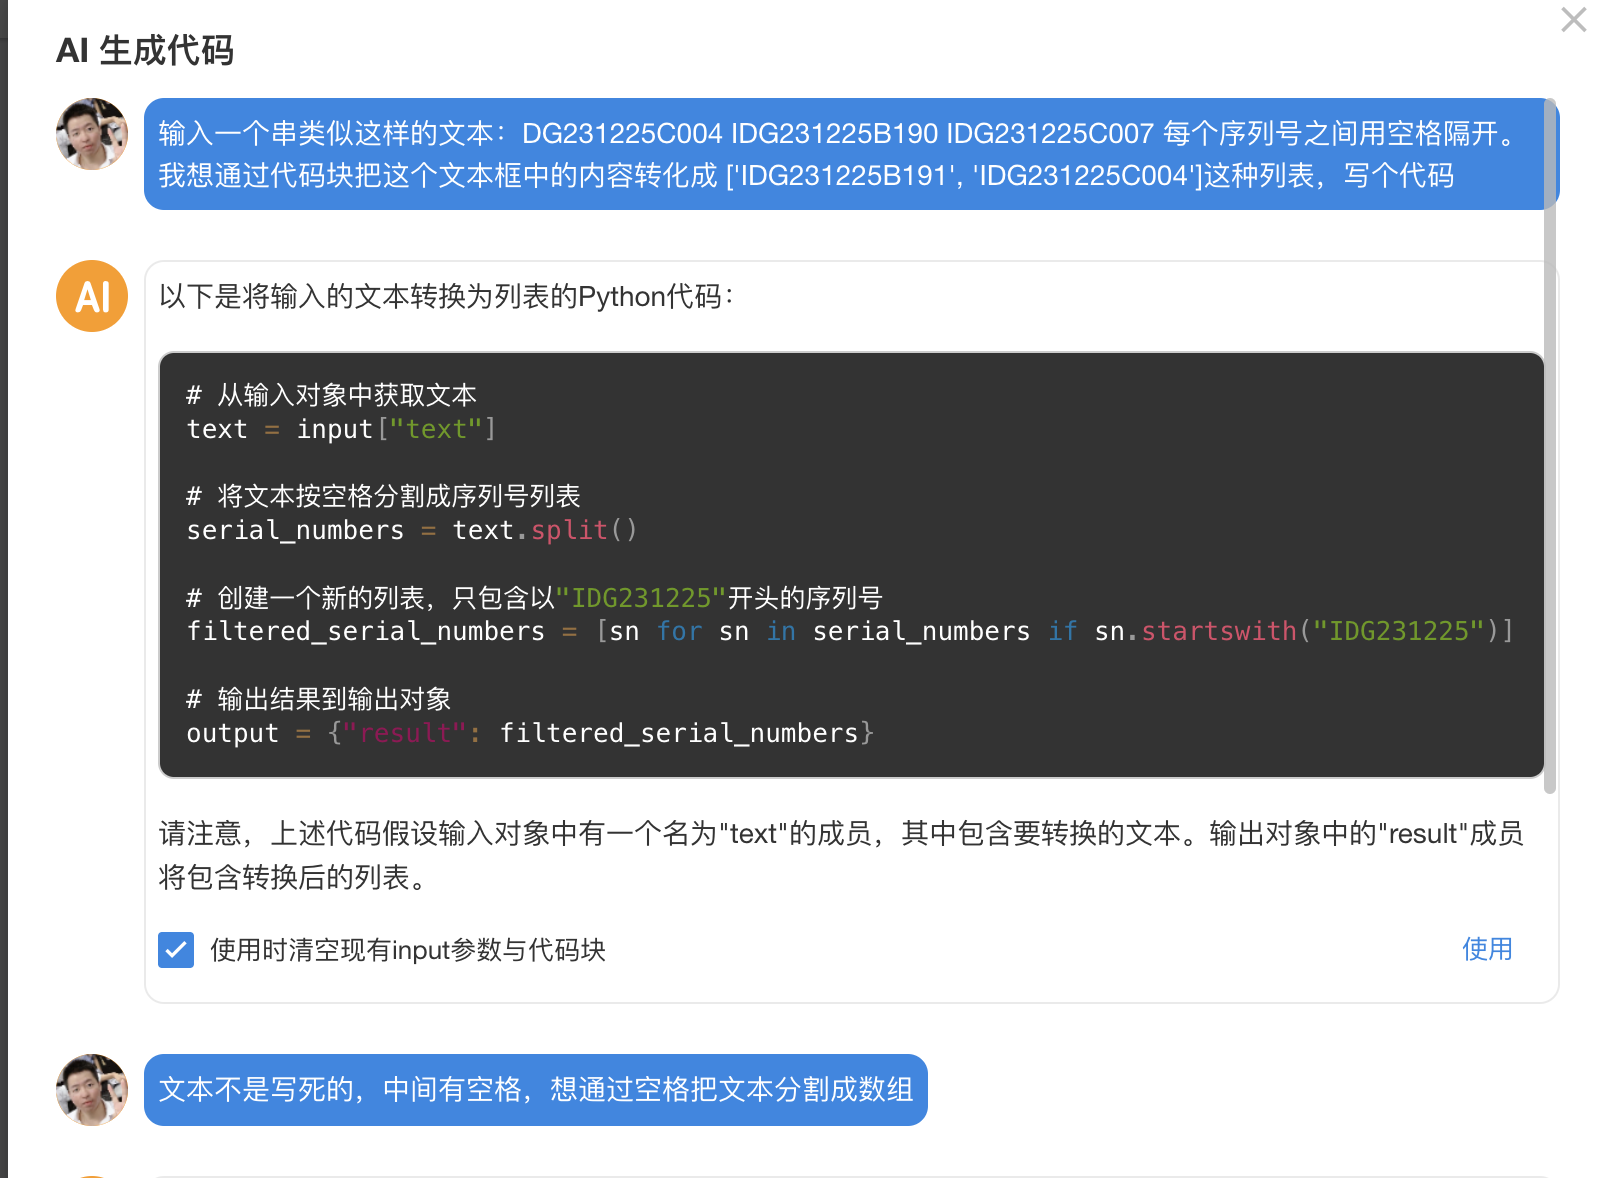Click the comment # 将文本按空格分割成序列号列表
The height and width of the screenshot is (1178, 1604).
coord(383,496)
